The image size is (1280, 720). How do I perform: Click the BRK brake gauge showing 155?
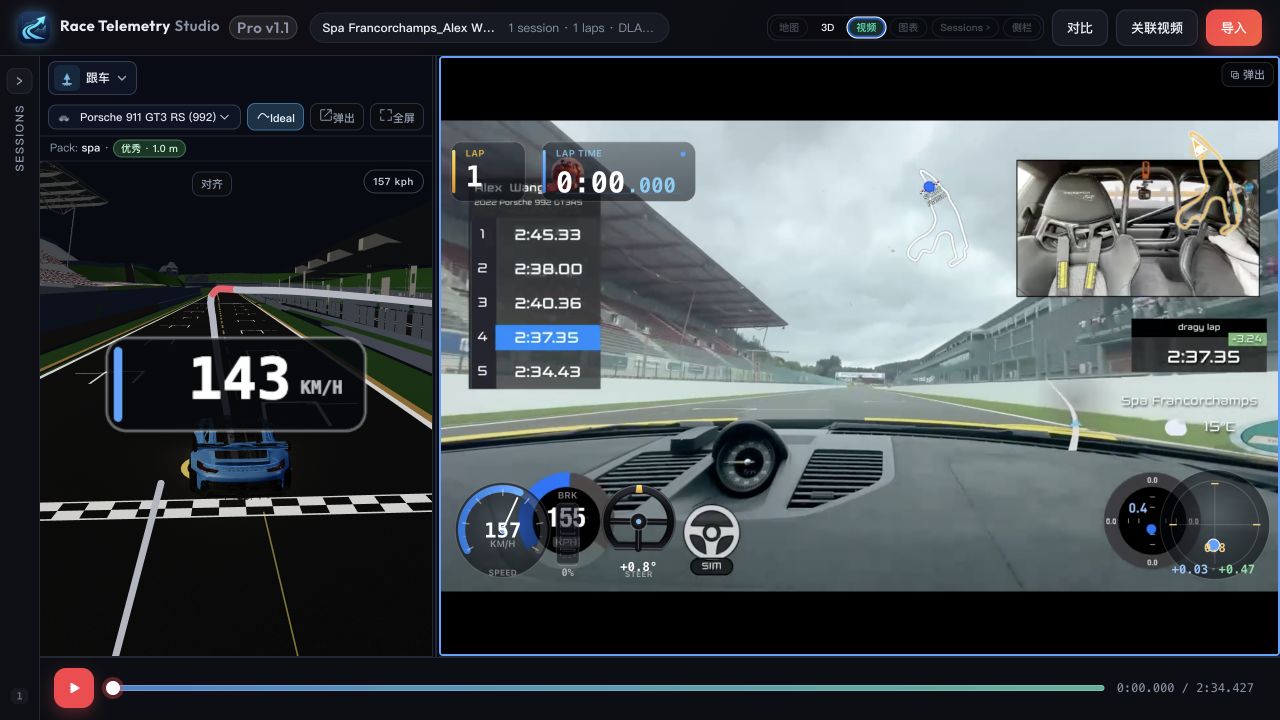[566, 518]
